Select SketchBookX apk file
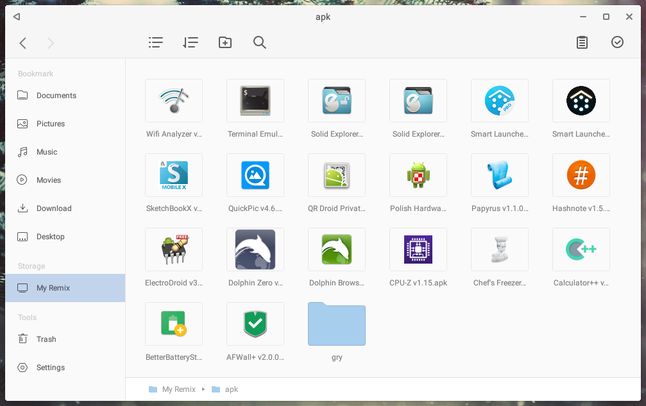The width and height of the screenshot is (646, 406). [x=174, y=175]
